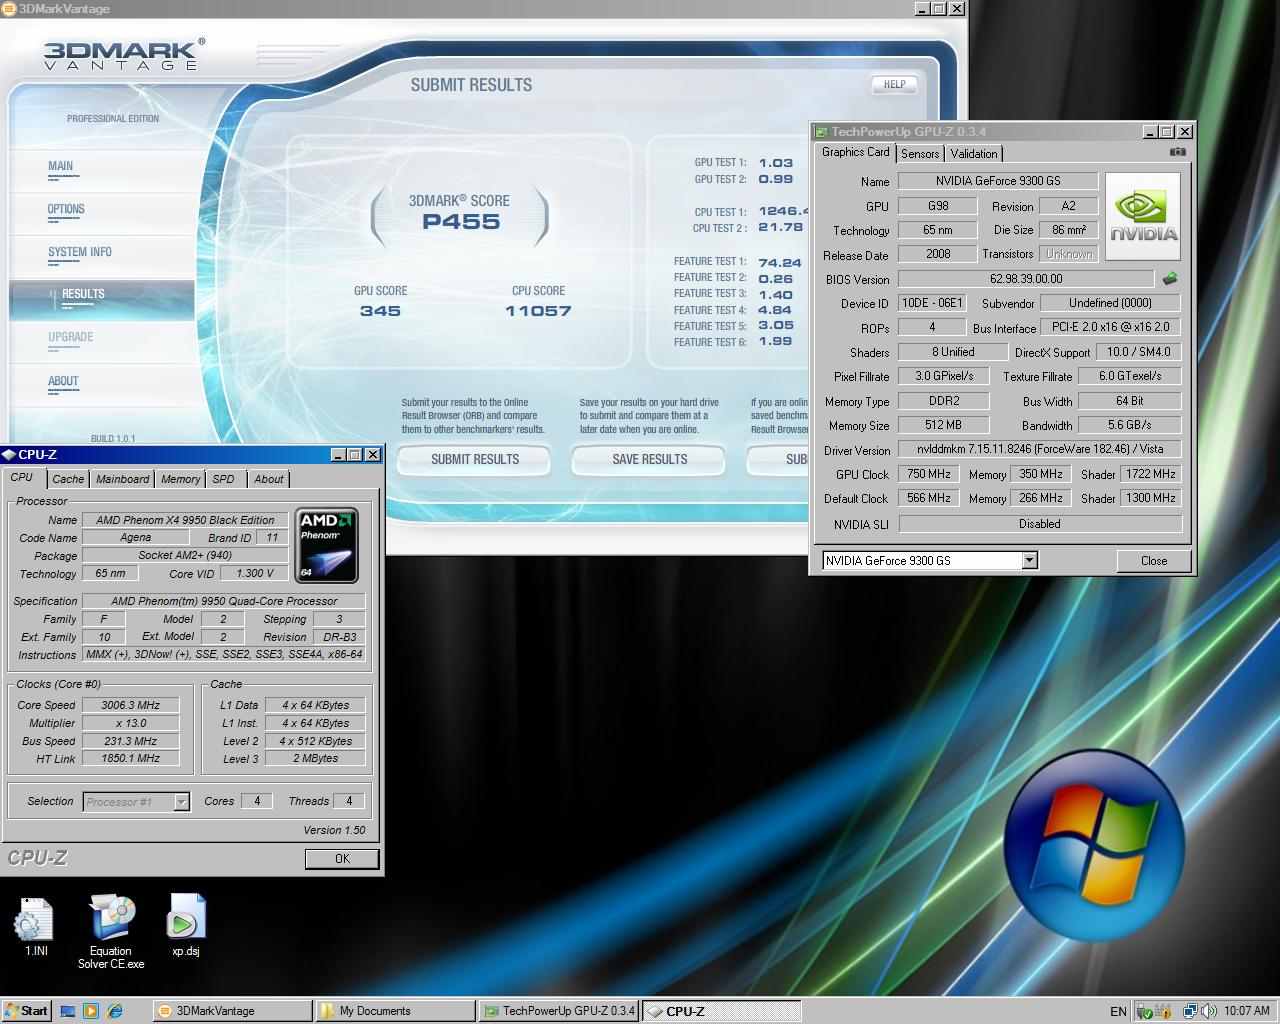Select the xp.dsj desktop icon
The height and width of the screenshot is (1024, 1280).
click(185, 926)
